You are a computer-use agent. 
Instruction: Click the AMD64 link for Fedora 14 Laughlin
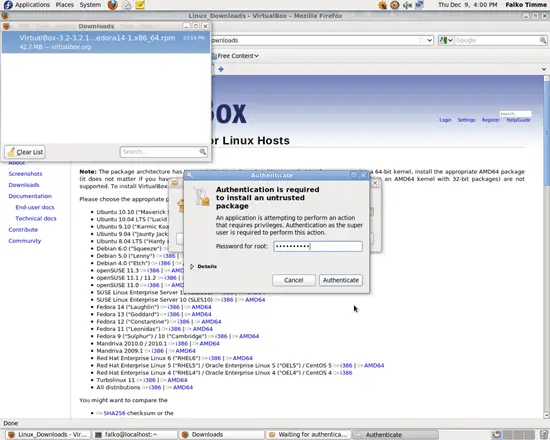click(201, 307)
